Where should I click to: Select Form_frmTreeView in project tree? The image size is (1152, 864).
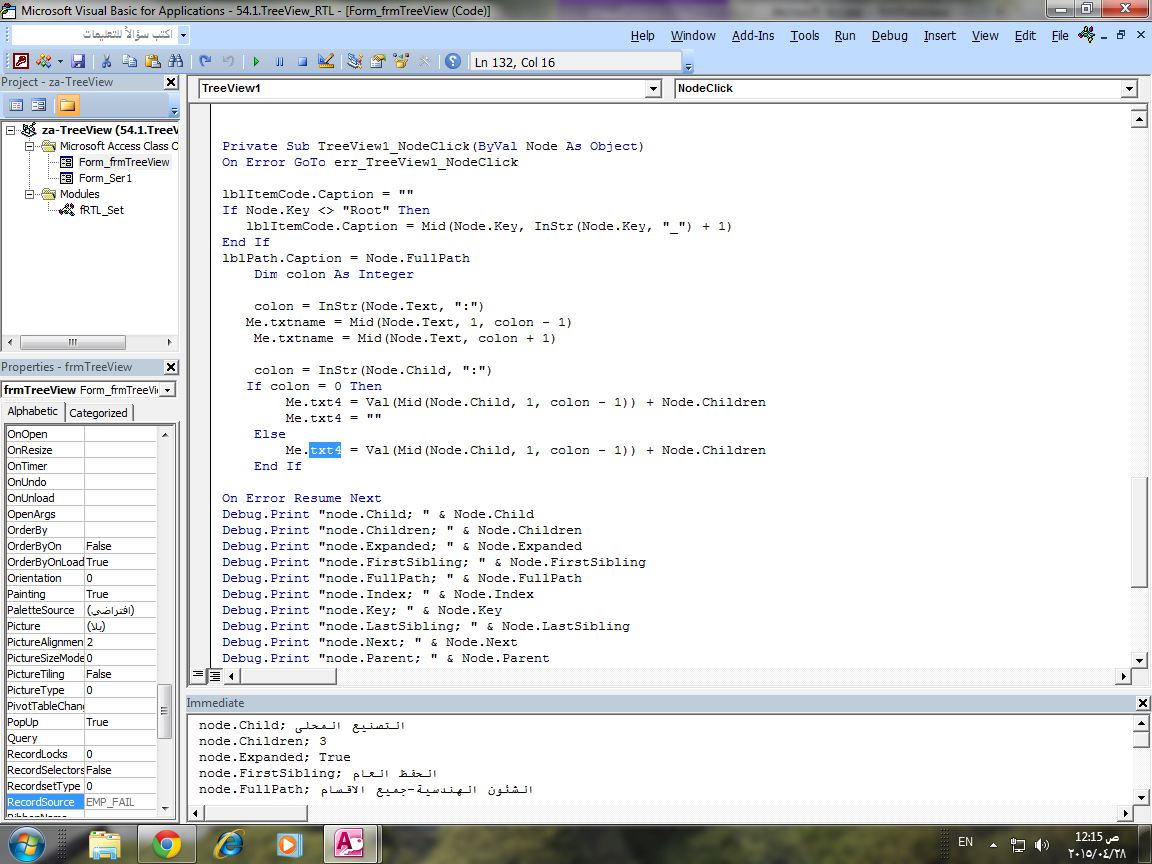(123, 162)
